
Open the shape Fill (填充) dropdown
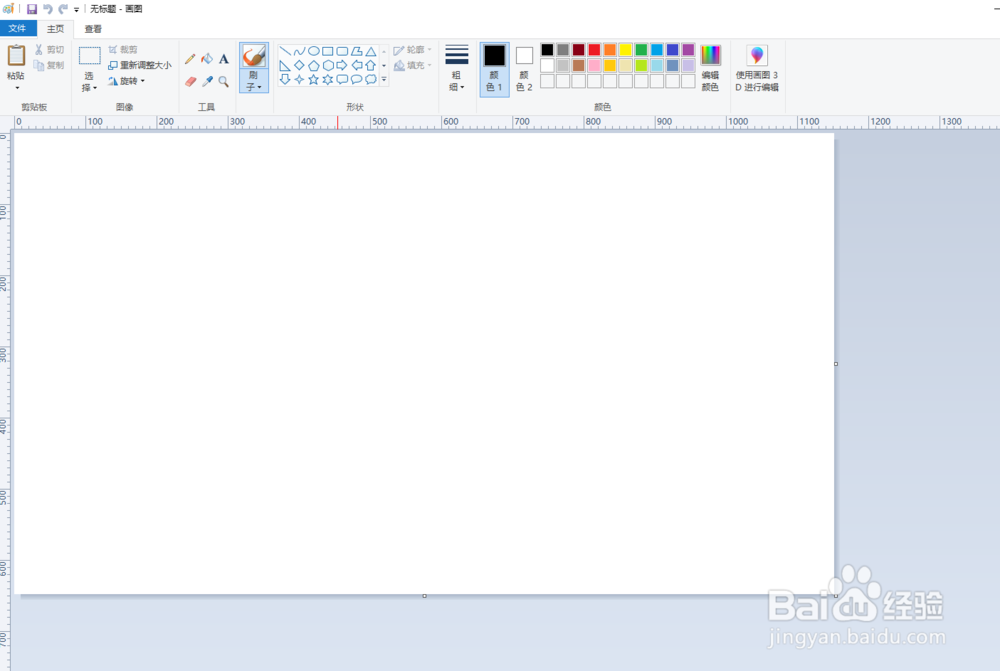click(x=413, y=65)
